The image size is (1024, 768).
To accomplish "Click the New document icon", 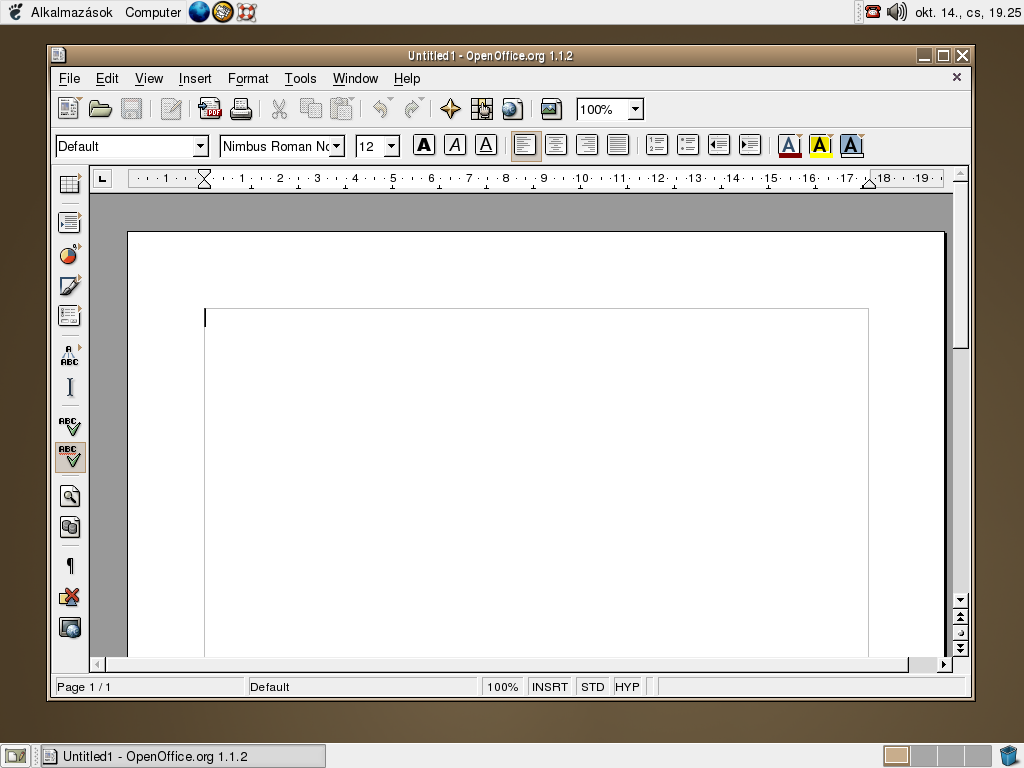I will coord(69,108).
